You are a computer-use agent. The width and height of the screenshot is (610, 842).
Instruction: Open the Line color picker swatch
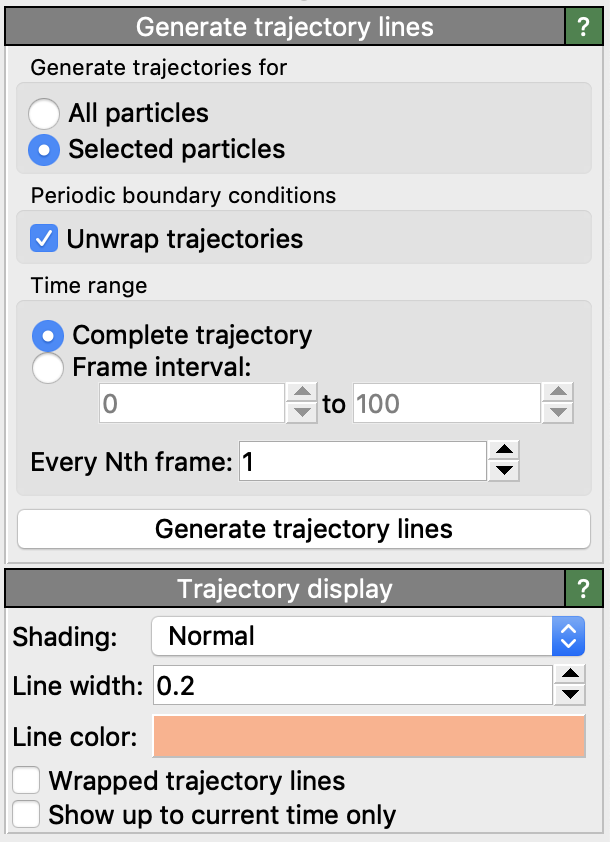point(368,737)
